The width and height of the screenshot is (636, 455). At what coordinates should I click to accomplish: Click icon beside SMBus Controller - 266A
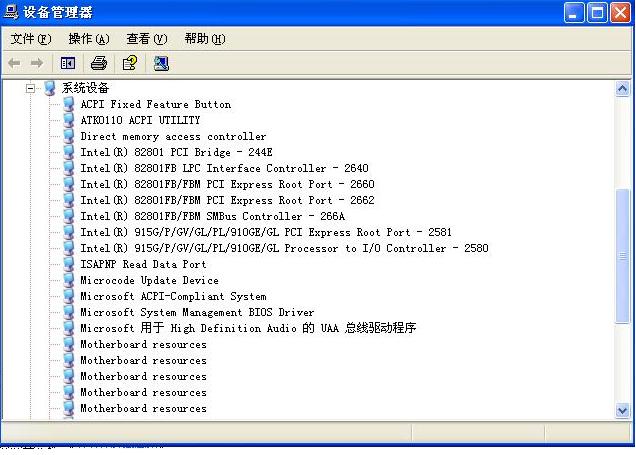69,216
